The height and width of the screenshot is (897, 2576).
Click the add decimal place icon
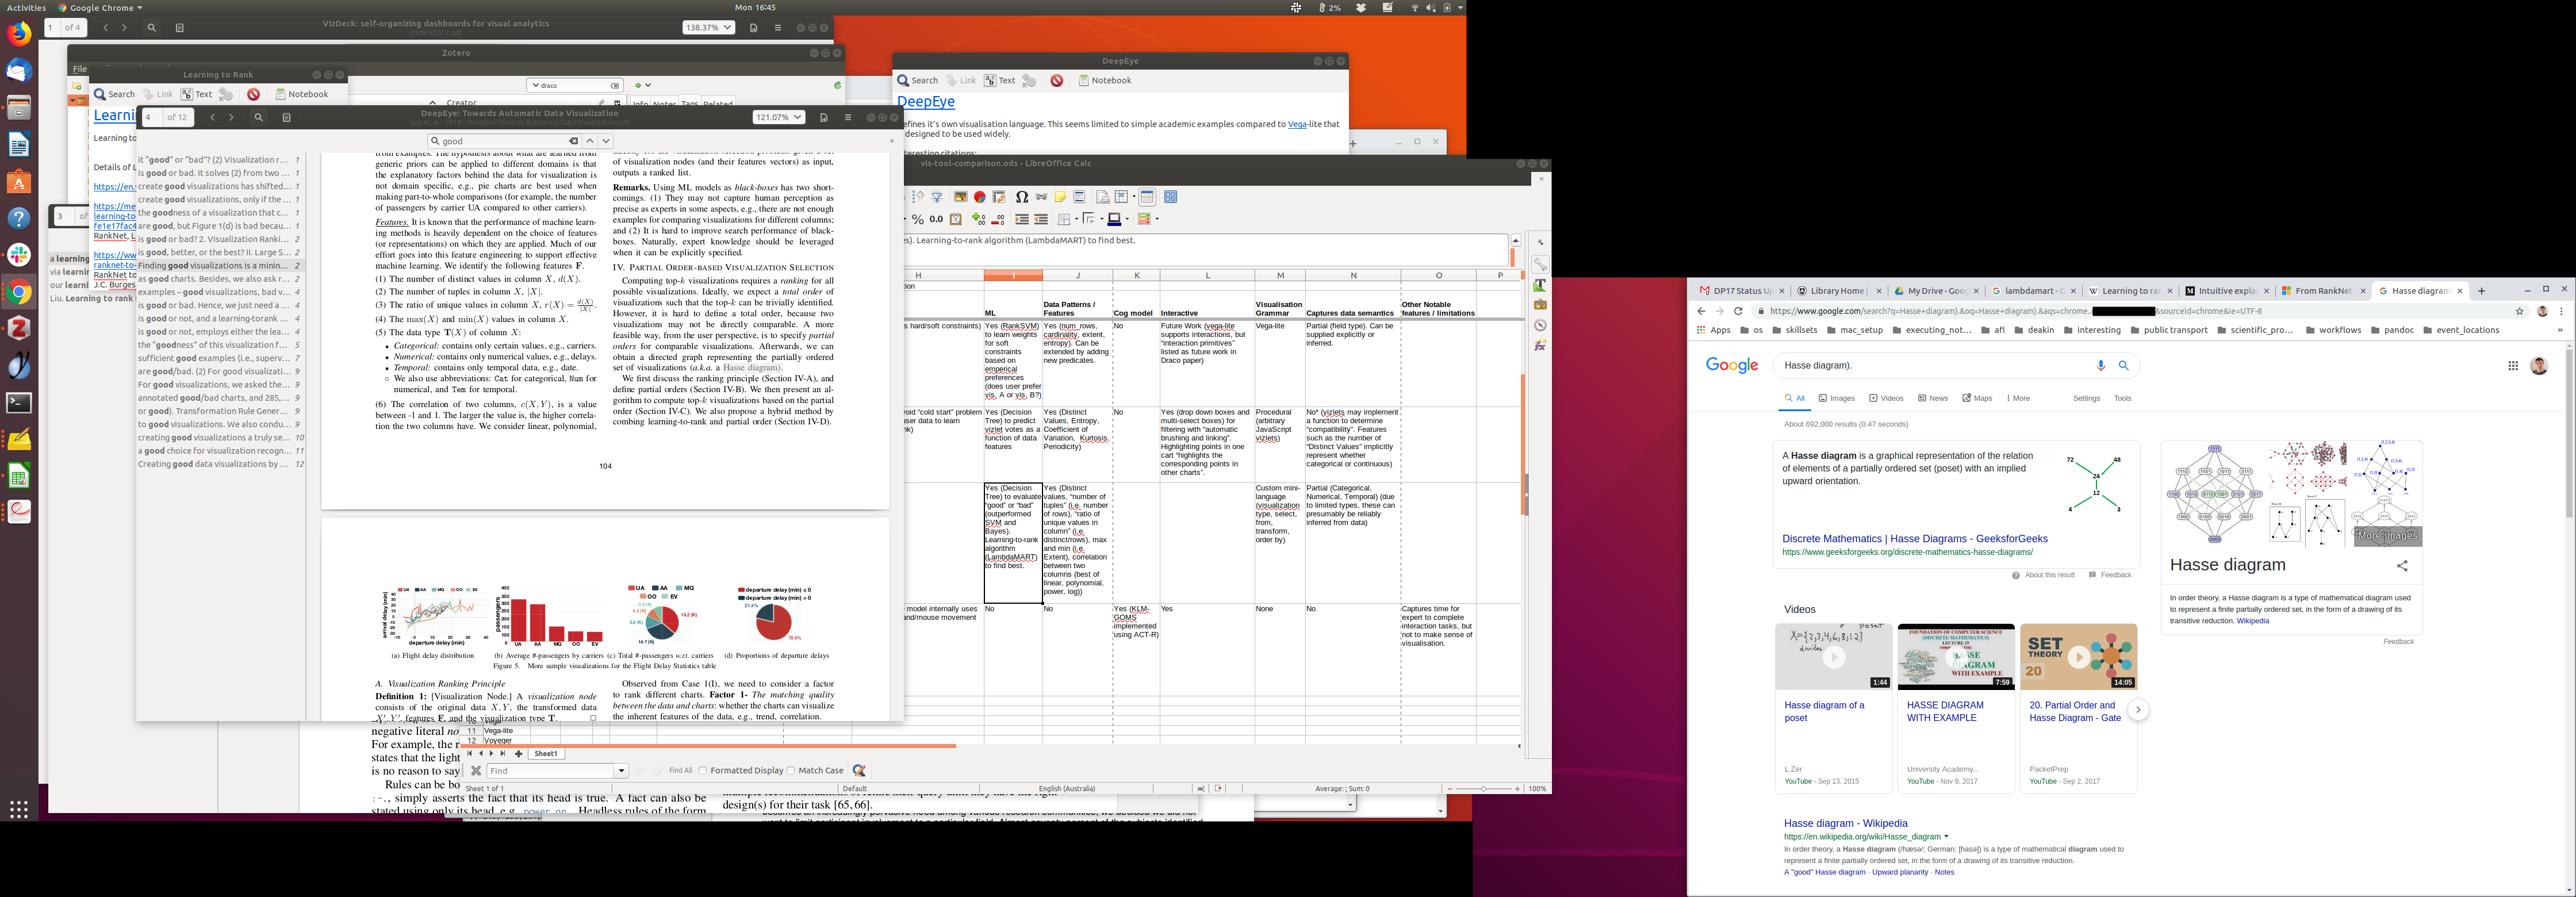(x=979, y=219)
